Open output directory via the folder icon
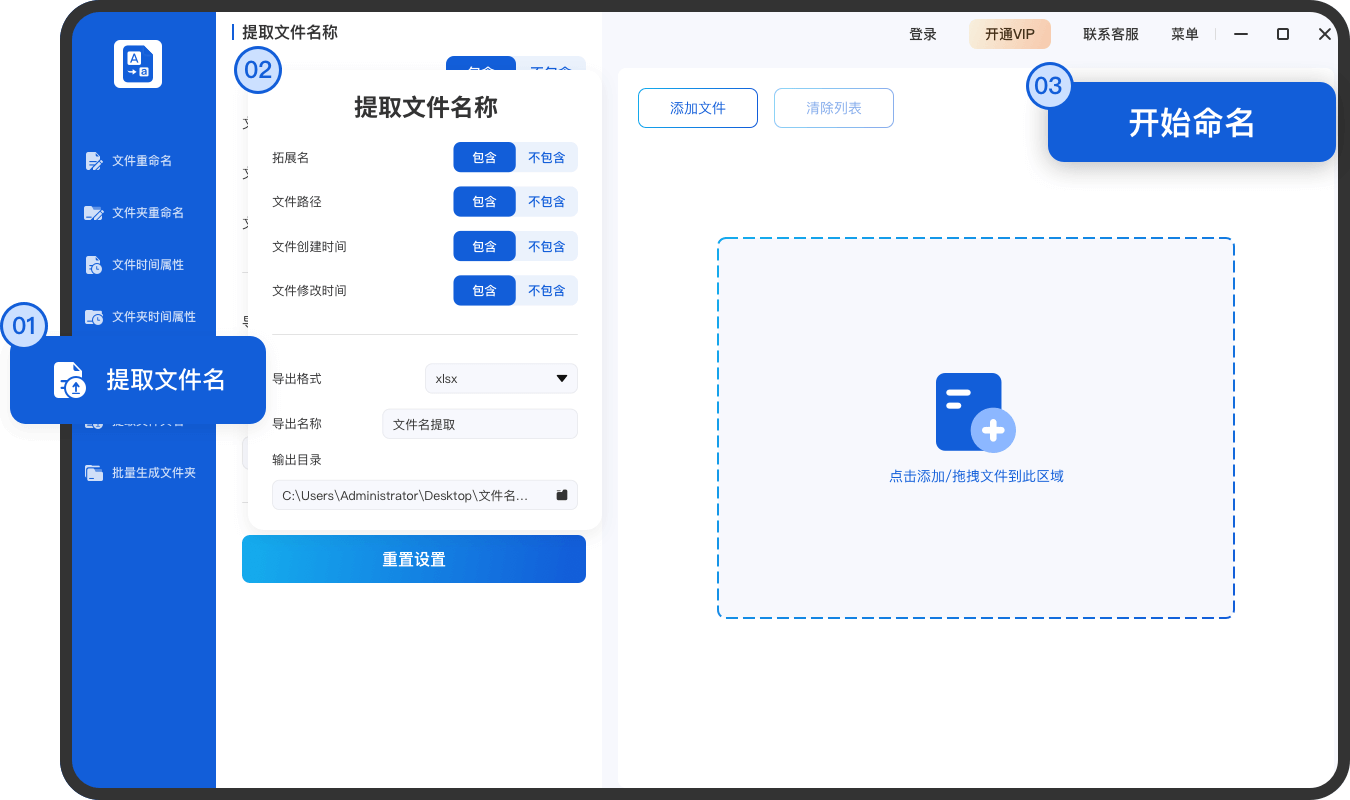 [562, 494]
